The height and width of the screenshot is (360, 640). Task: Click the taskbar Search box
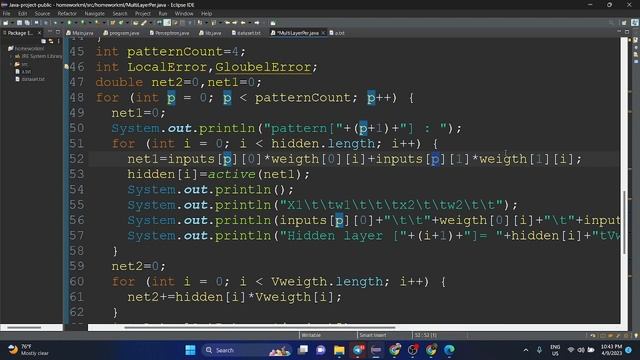247,350
